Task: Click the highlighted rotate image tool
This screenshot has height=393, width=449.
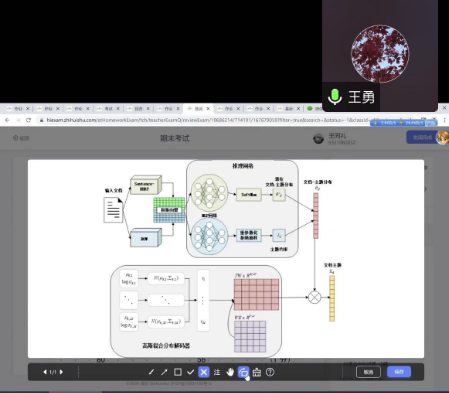Action: coord(243,372)
